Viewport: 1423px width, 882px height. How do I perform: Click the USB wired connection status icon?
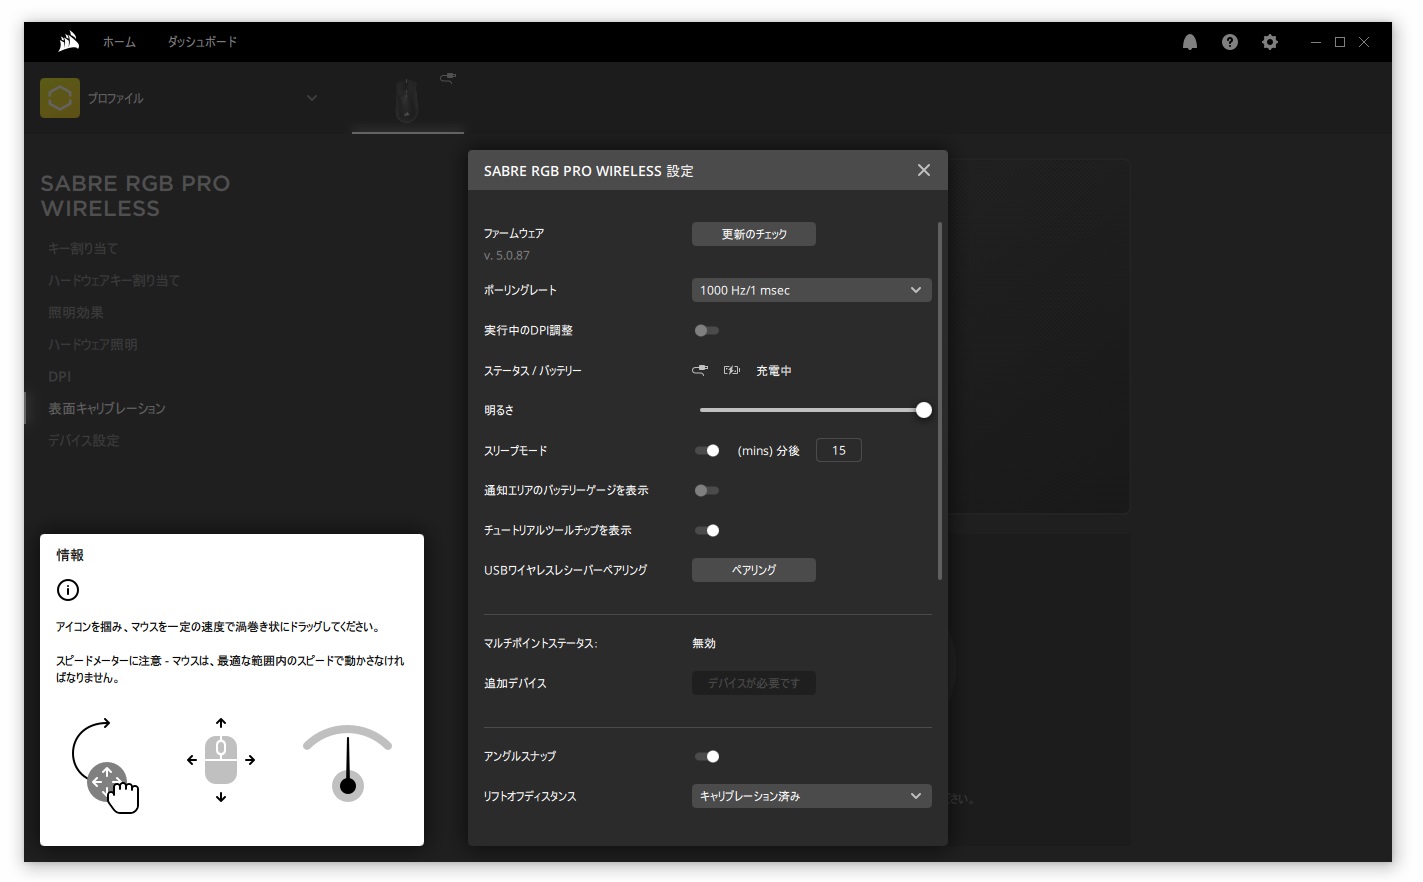tap(700, 370)
